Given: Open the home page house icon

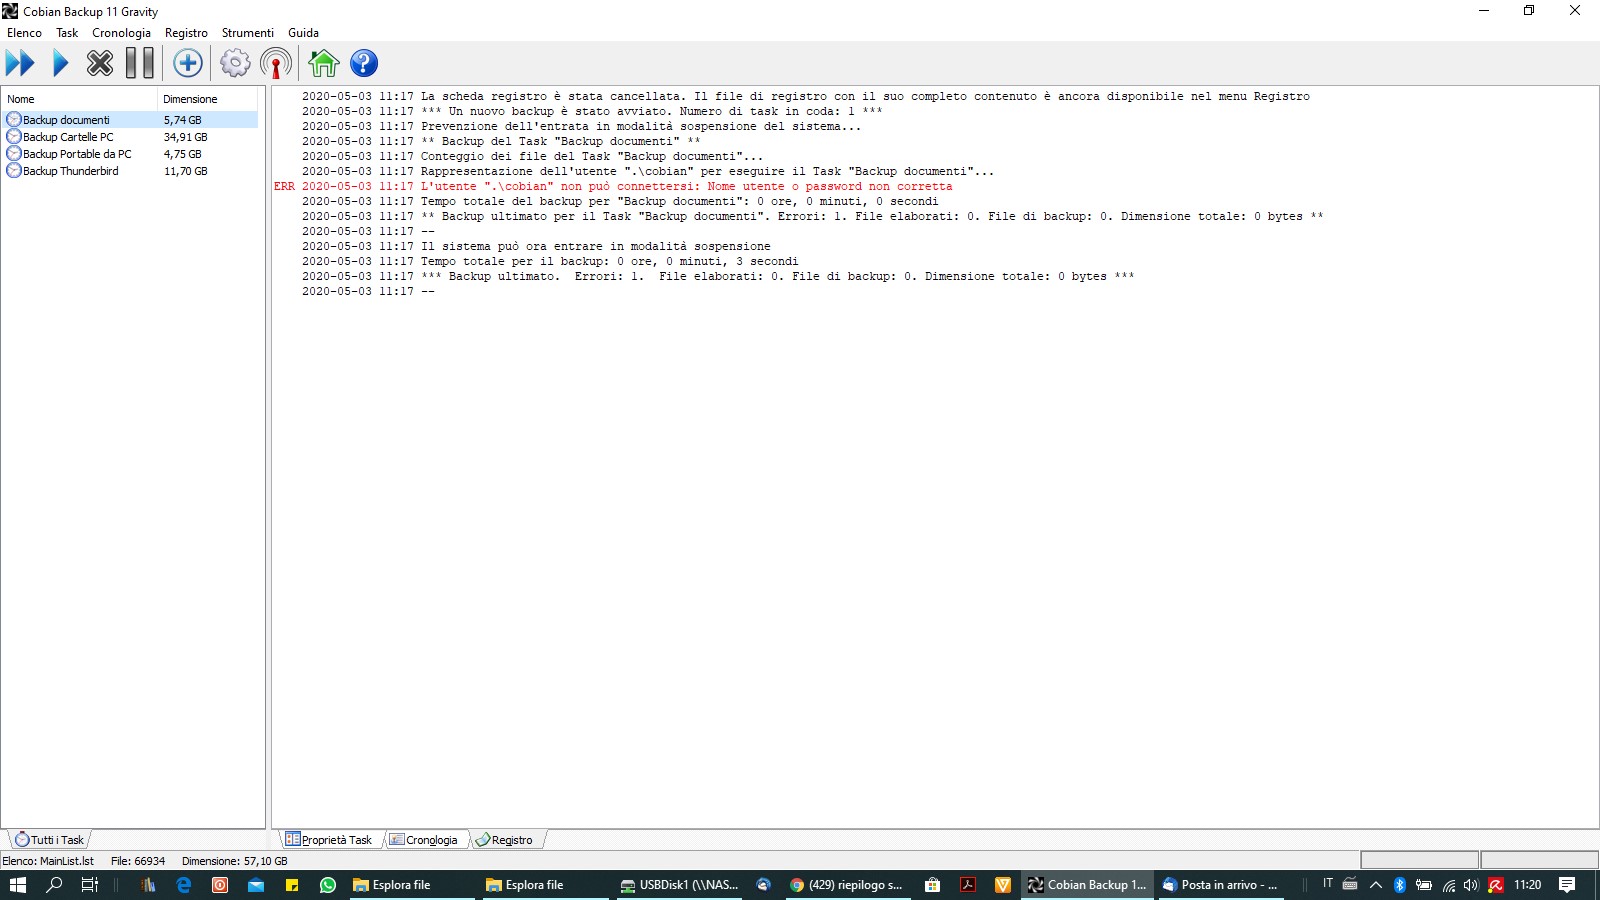Looking at the screenshot, I should point(323,64).
